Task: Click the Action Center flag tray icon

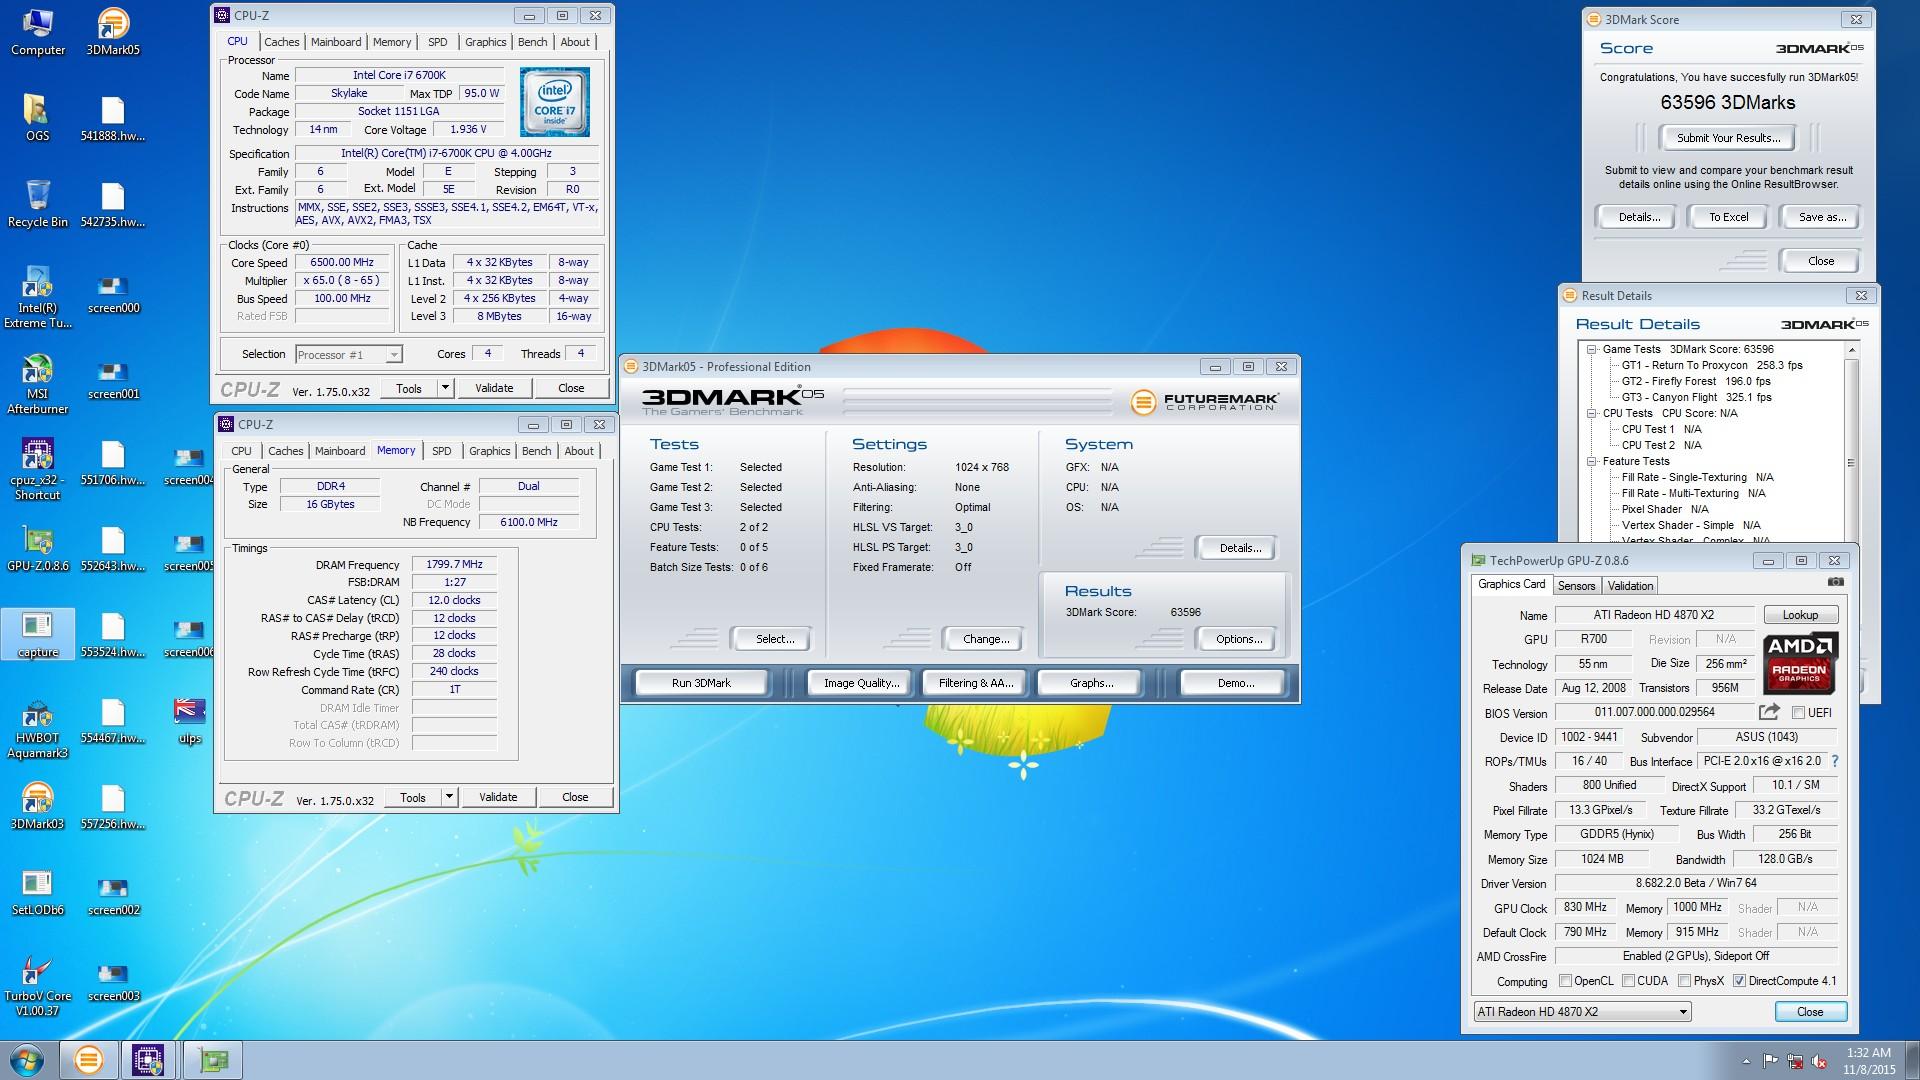Action: pos(1770,1061)
